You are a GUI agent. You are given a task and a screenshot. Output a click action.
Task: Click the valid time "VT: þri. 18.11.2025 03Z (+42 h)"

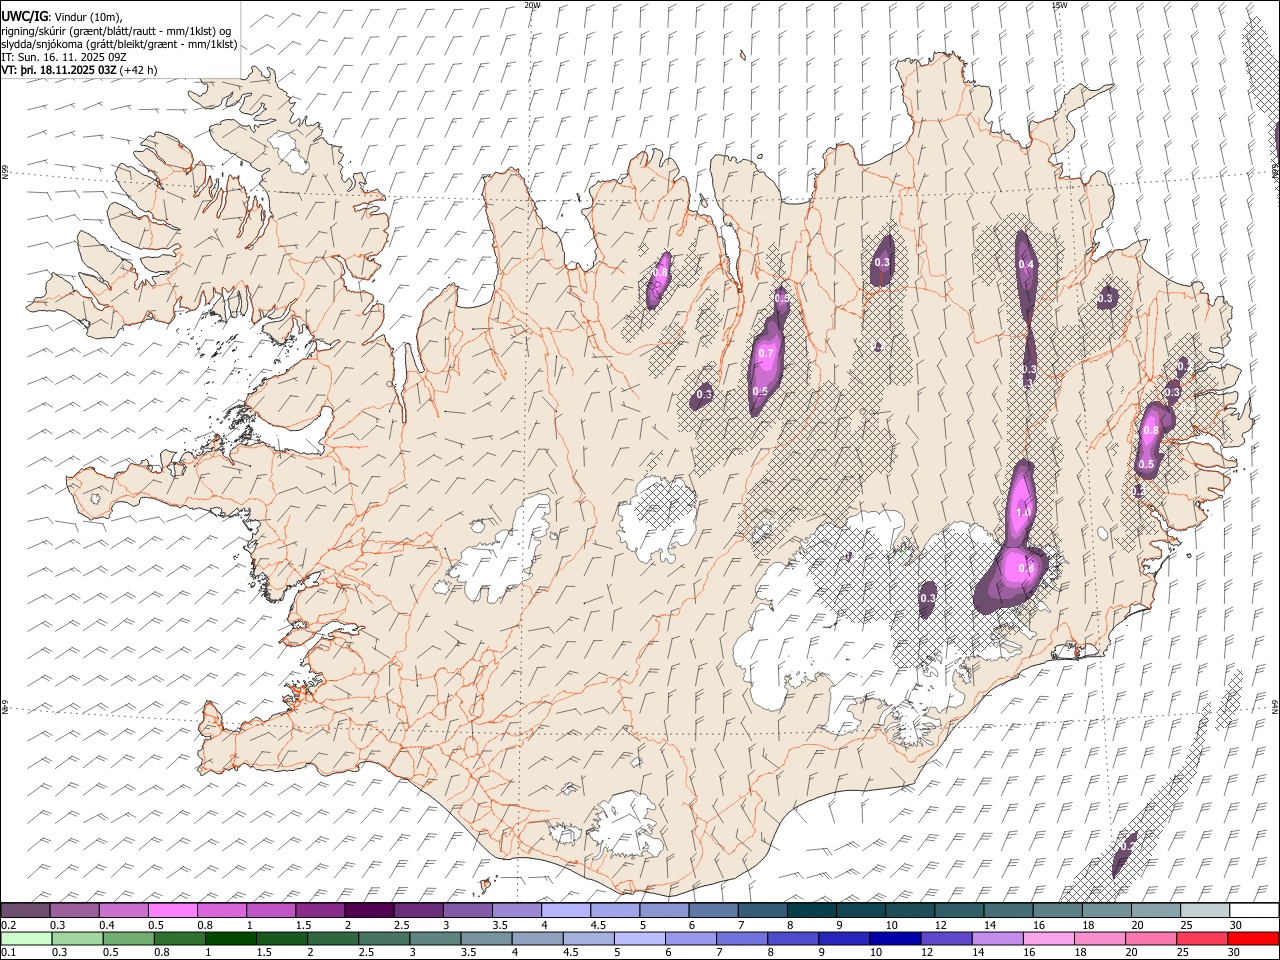[79, 70]
